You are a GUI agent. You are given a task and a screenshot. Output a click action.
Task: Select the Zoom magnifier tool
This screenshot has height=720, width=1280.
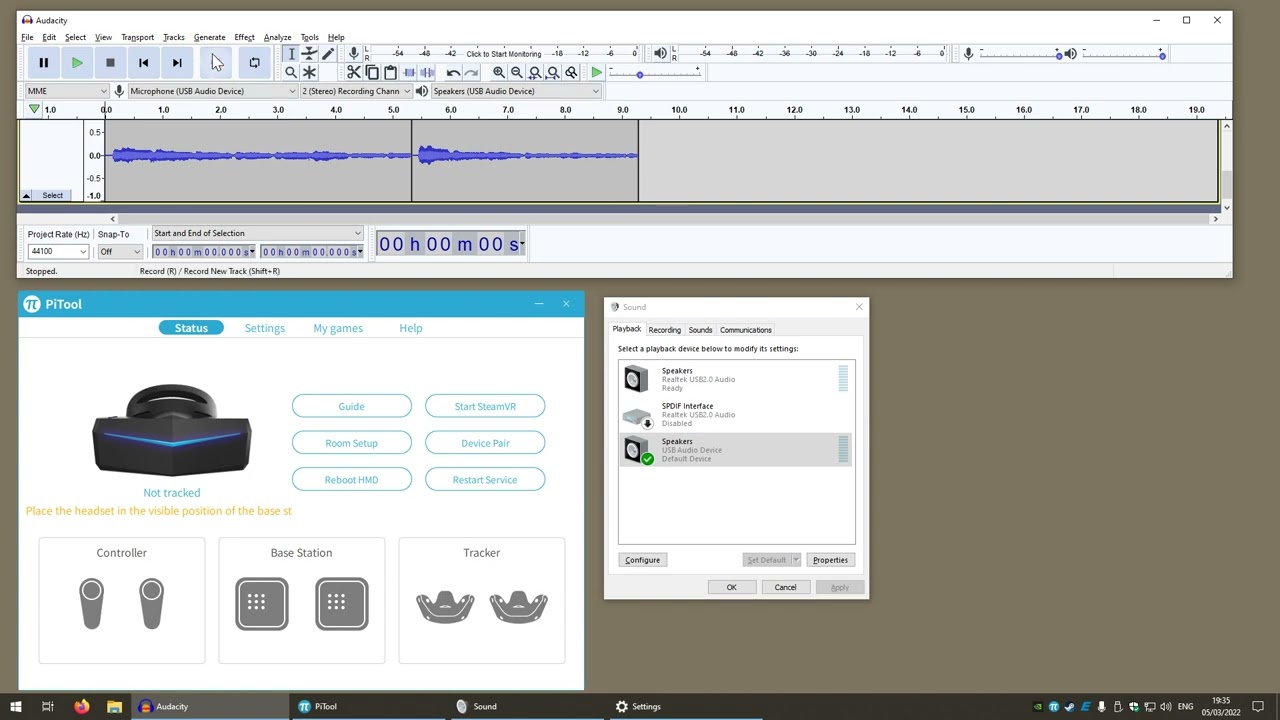click(291, 72)
